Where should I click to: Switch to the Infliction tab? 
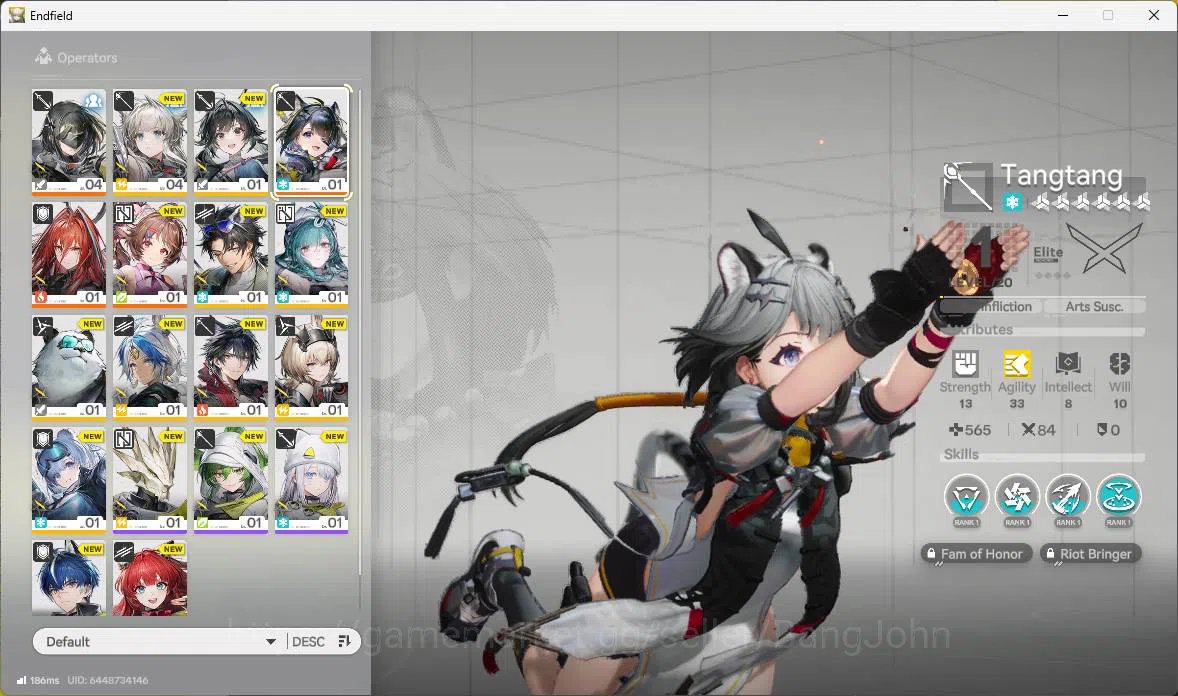(991, 306)
